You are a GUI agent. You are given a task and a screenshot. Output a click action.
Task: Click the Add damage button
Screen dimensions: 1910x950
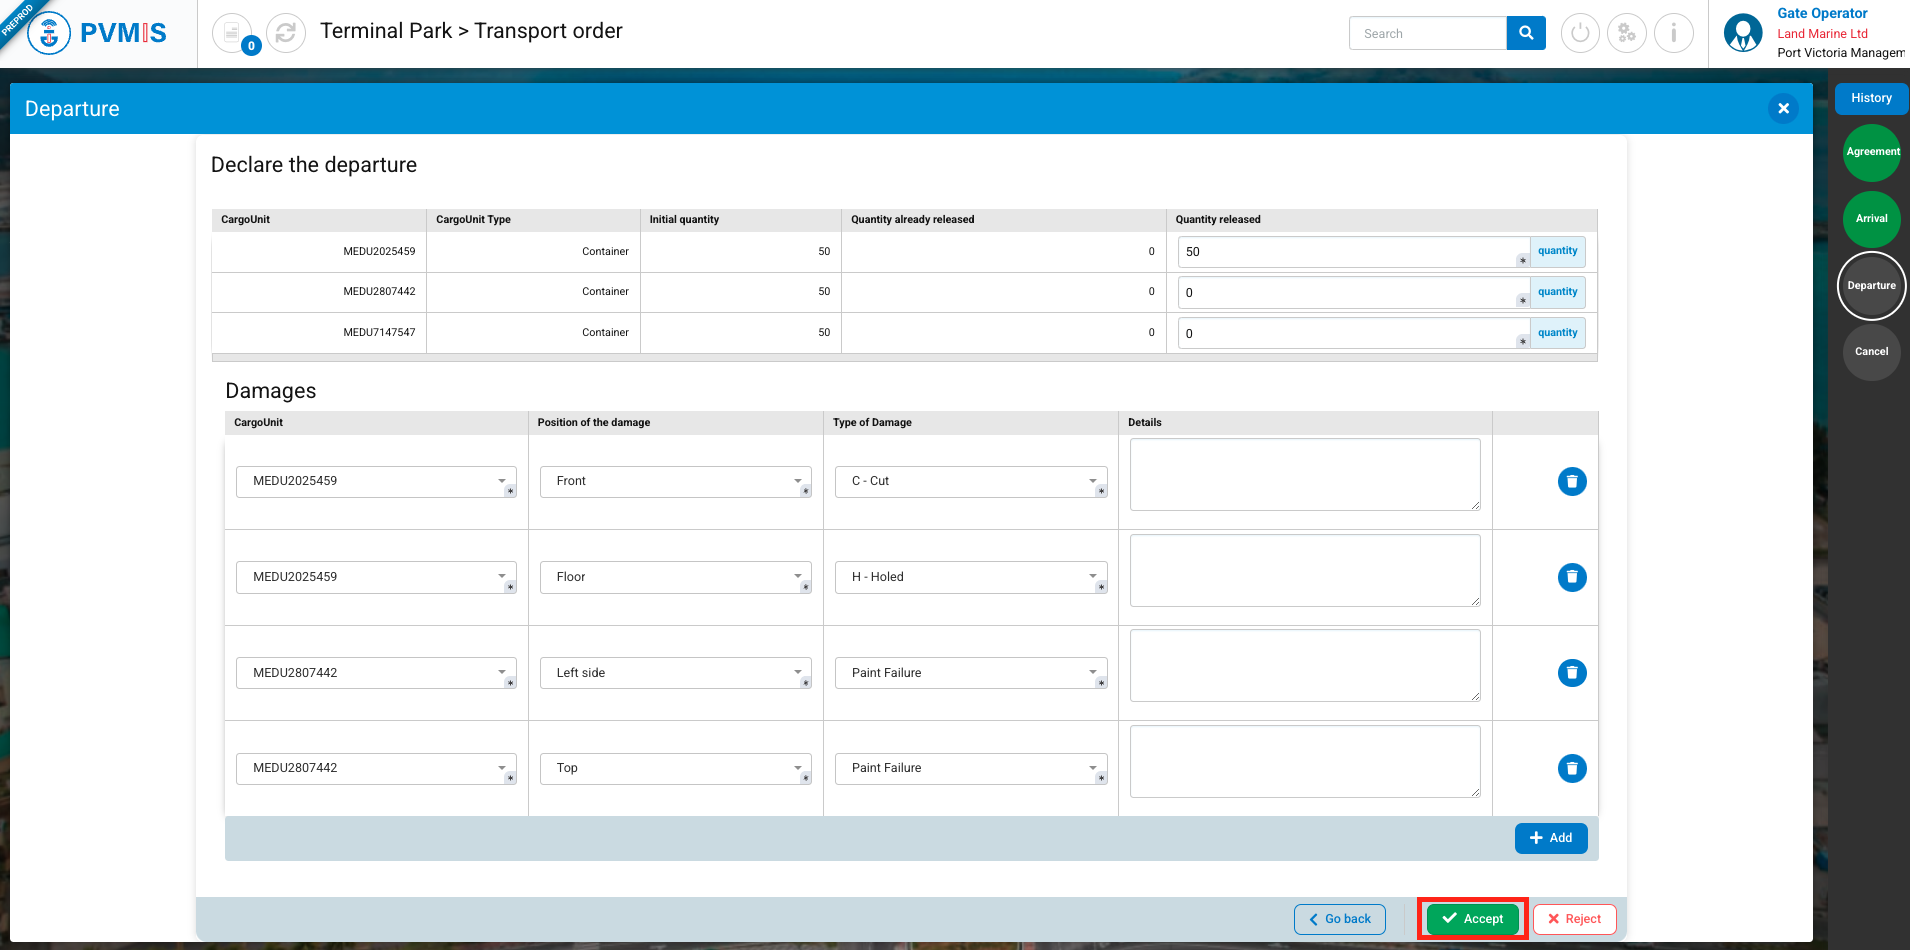pyautogui.click(x=1550, y=838)
